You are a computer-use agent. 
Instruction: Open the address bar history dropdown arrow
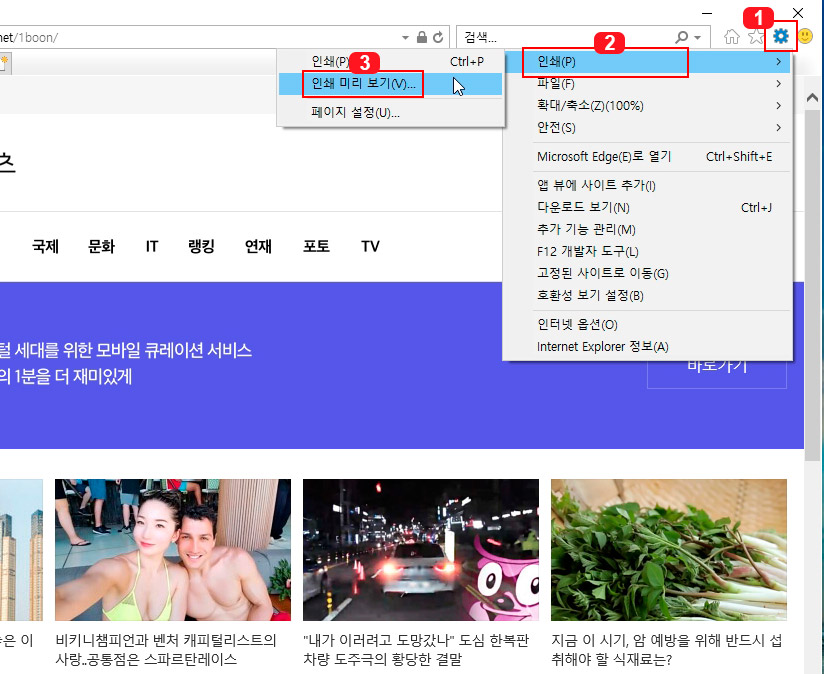(404, 36)
